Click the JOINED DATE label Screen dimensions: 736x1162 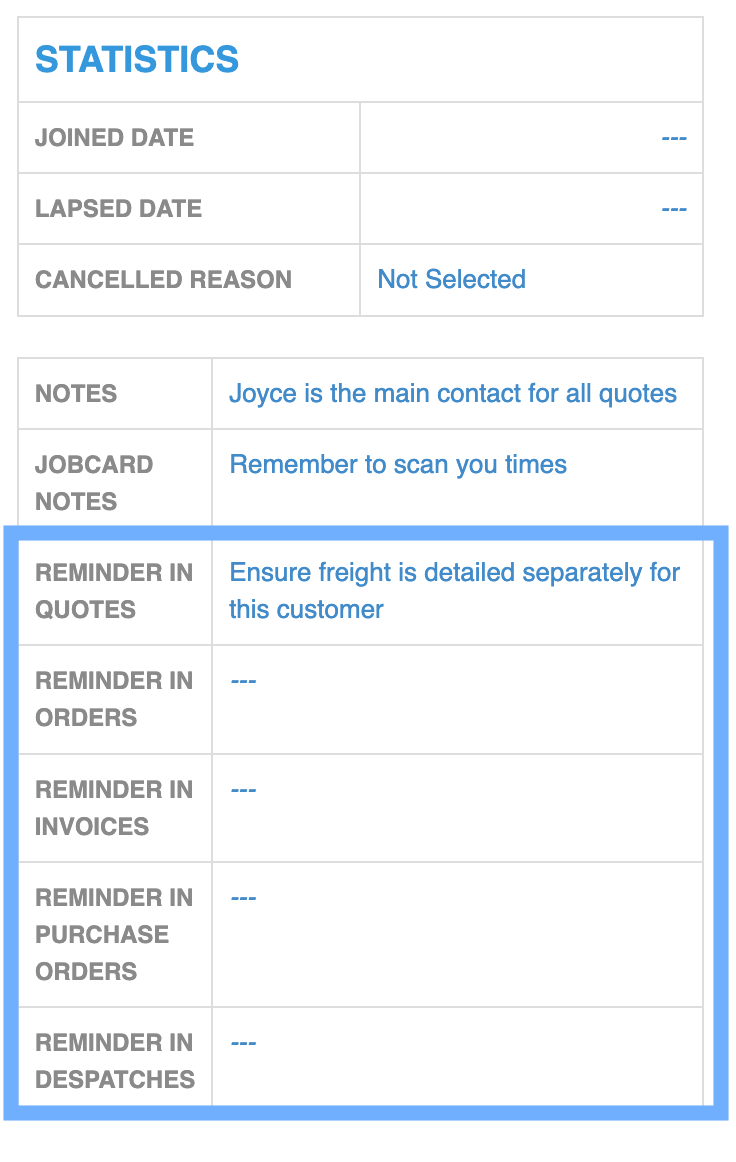(x=114, y=138)
